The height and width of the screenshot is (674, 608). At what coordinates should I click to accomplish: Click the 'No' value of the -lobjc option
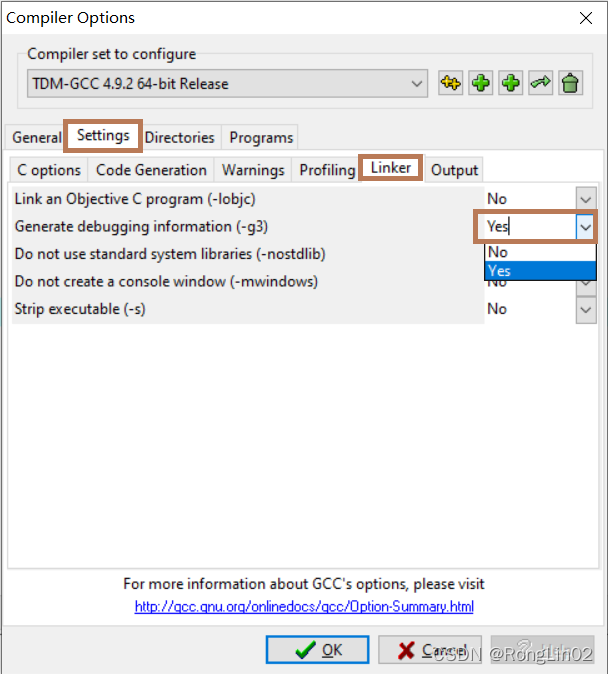[497, 199]
